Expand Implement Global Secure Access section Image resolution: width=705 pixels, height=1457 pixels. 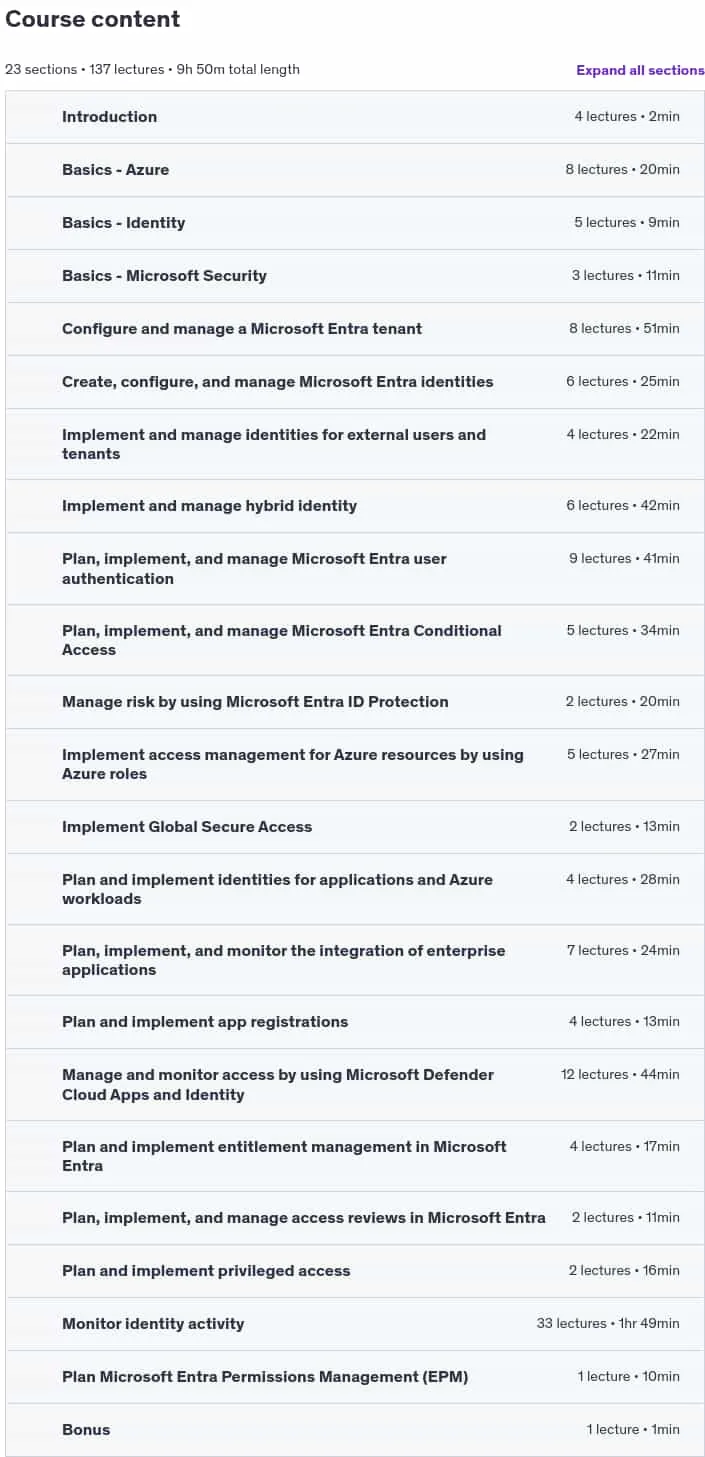pos(355,827)
